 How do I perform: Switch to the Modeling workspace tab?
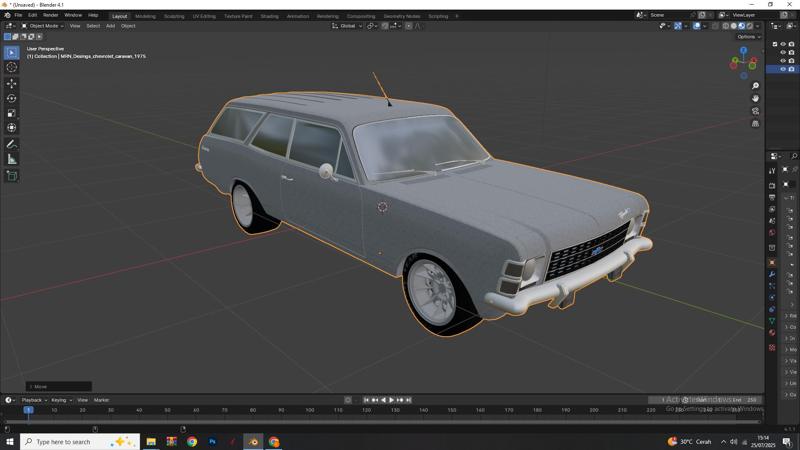click(145, 16)
